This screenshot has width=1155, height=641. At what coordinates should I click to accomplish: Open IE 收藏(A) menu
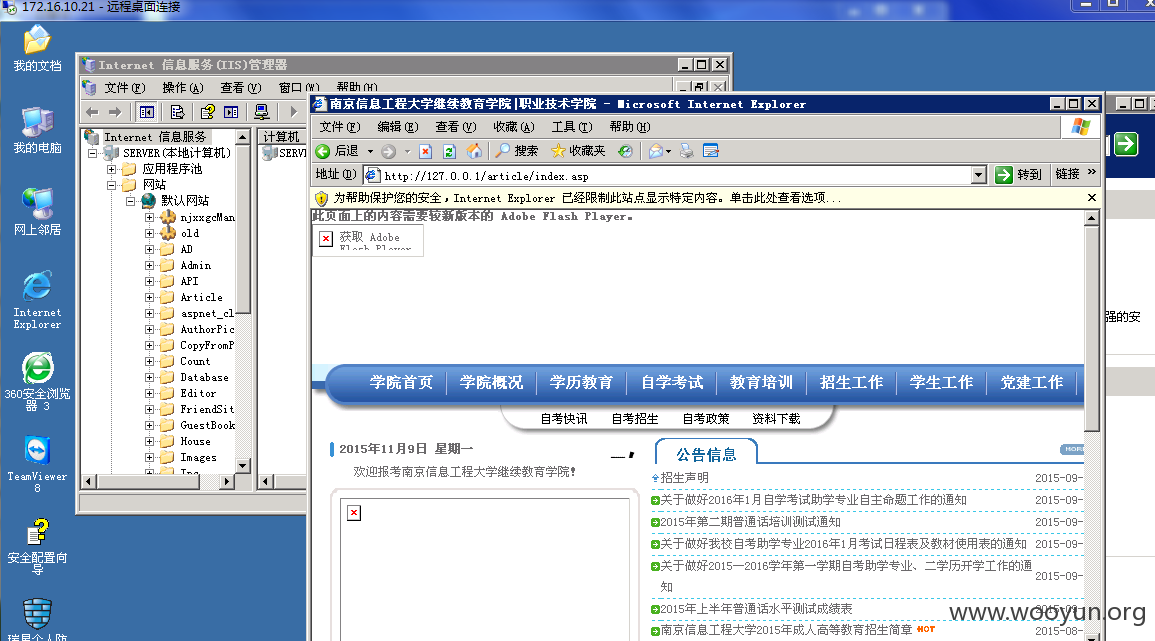pyautogui.click(x=514, y=127)
